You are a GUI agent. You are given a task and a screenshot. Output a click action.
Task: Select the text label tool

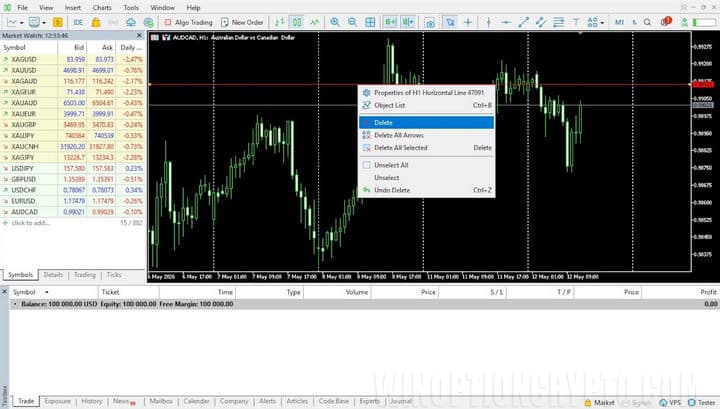click(x=576, y=22)
